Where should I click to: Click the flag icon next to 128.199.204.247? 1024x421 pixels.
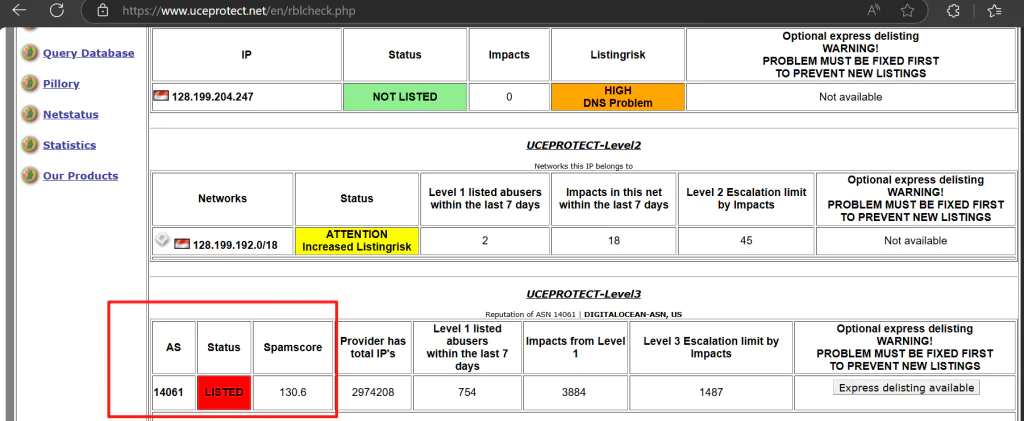pyautogui.click(x=161, y=96)
